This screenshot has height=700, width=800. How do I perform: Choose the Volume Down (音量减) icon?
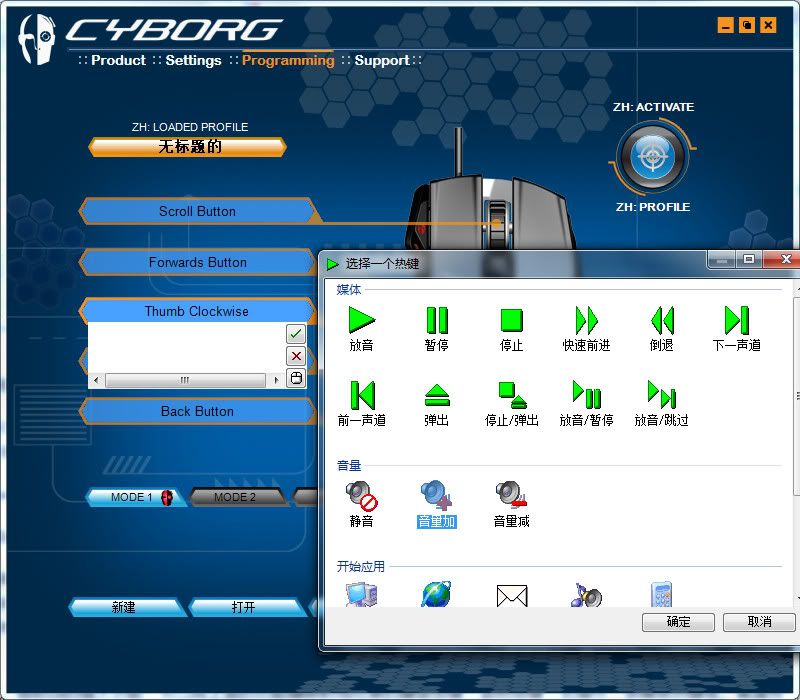(511, 495)
